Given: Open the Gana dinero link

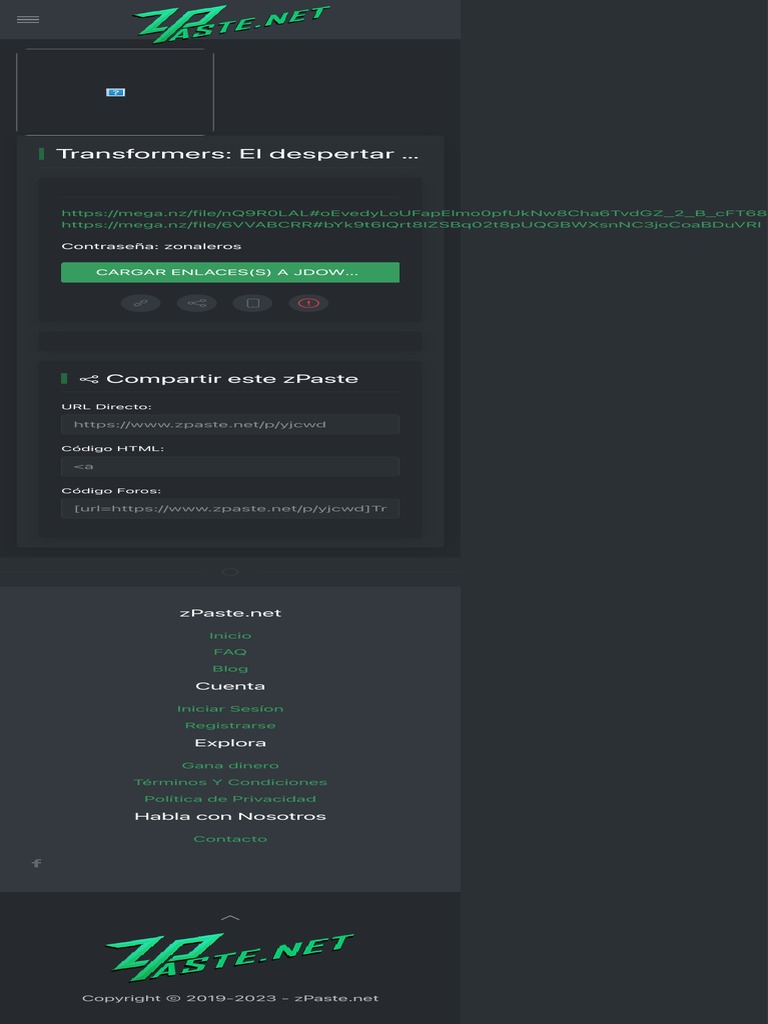Looking at the screenshot, I should 230,765.
